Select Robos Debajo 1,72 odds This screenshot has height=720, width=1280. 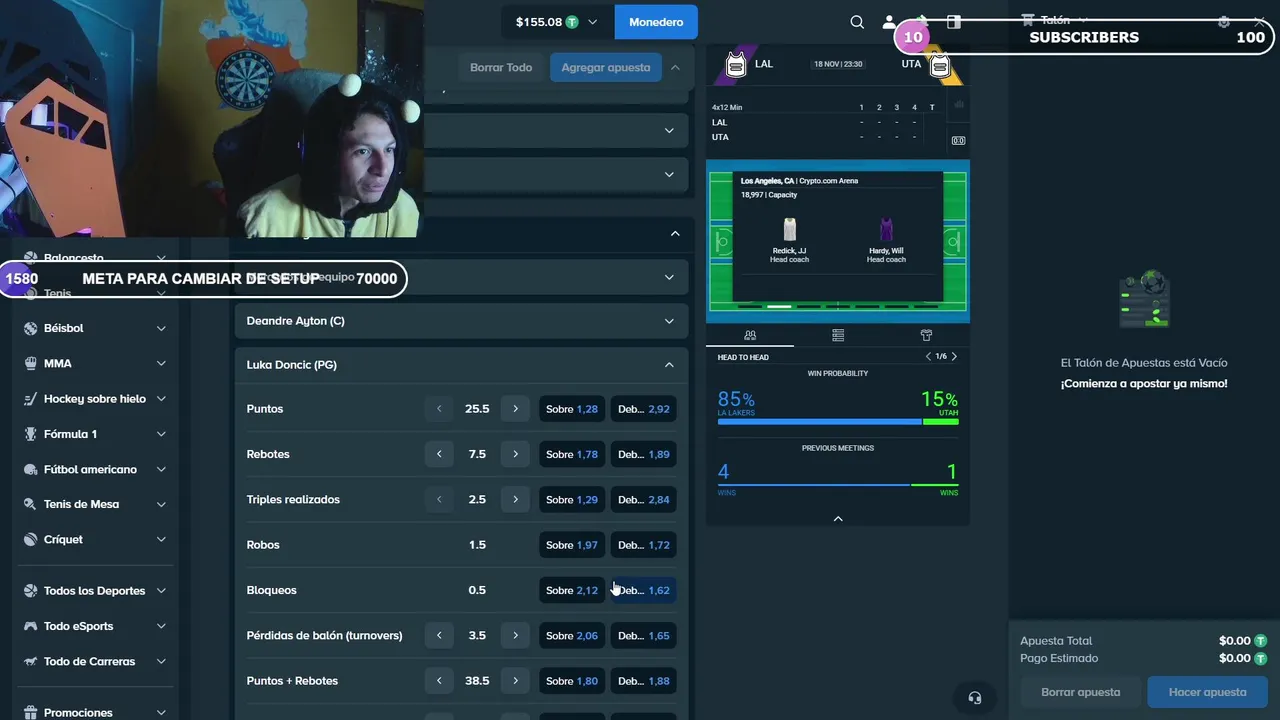(x=643, y=545)
